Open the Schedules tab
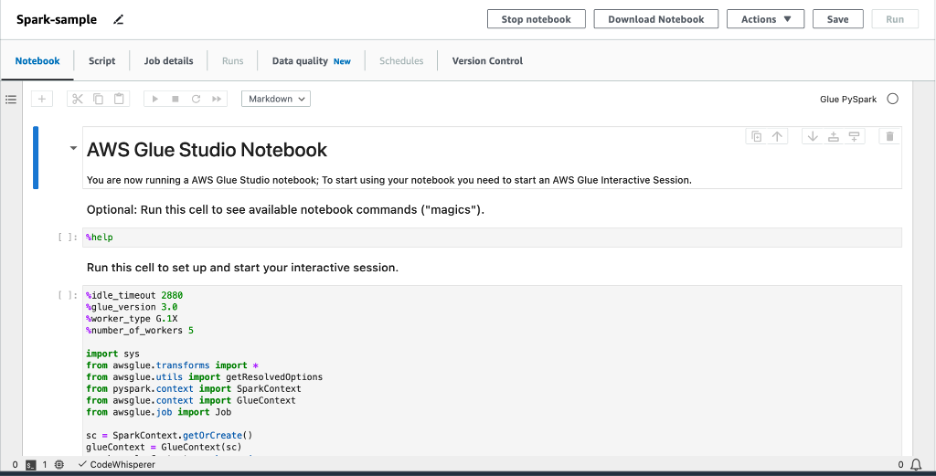The width and height of the screenshot is (936, 476). point(401,61)
